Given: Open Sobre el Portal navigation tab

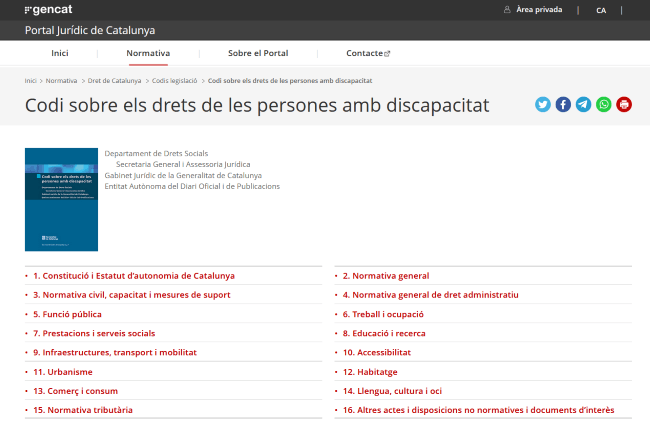Looking at the screenshot, I should click(x=258, y=53).
